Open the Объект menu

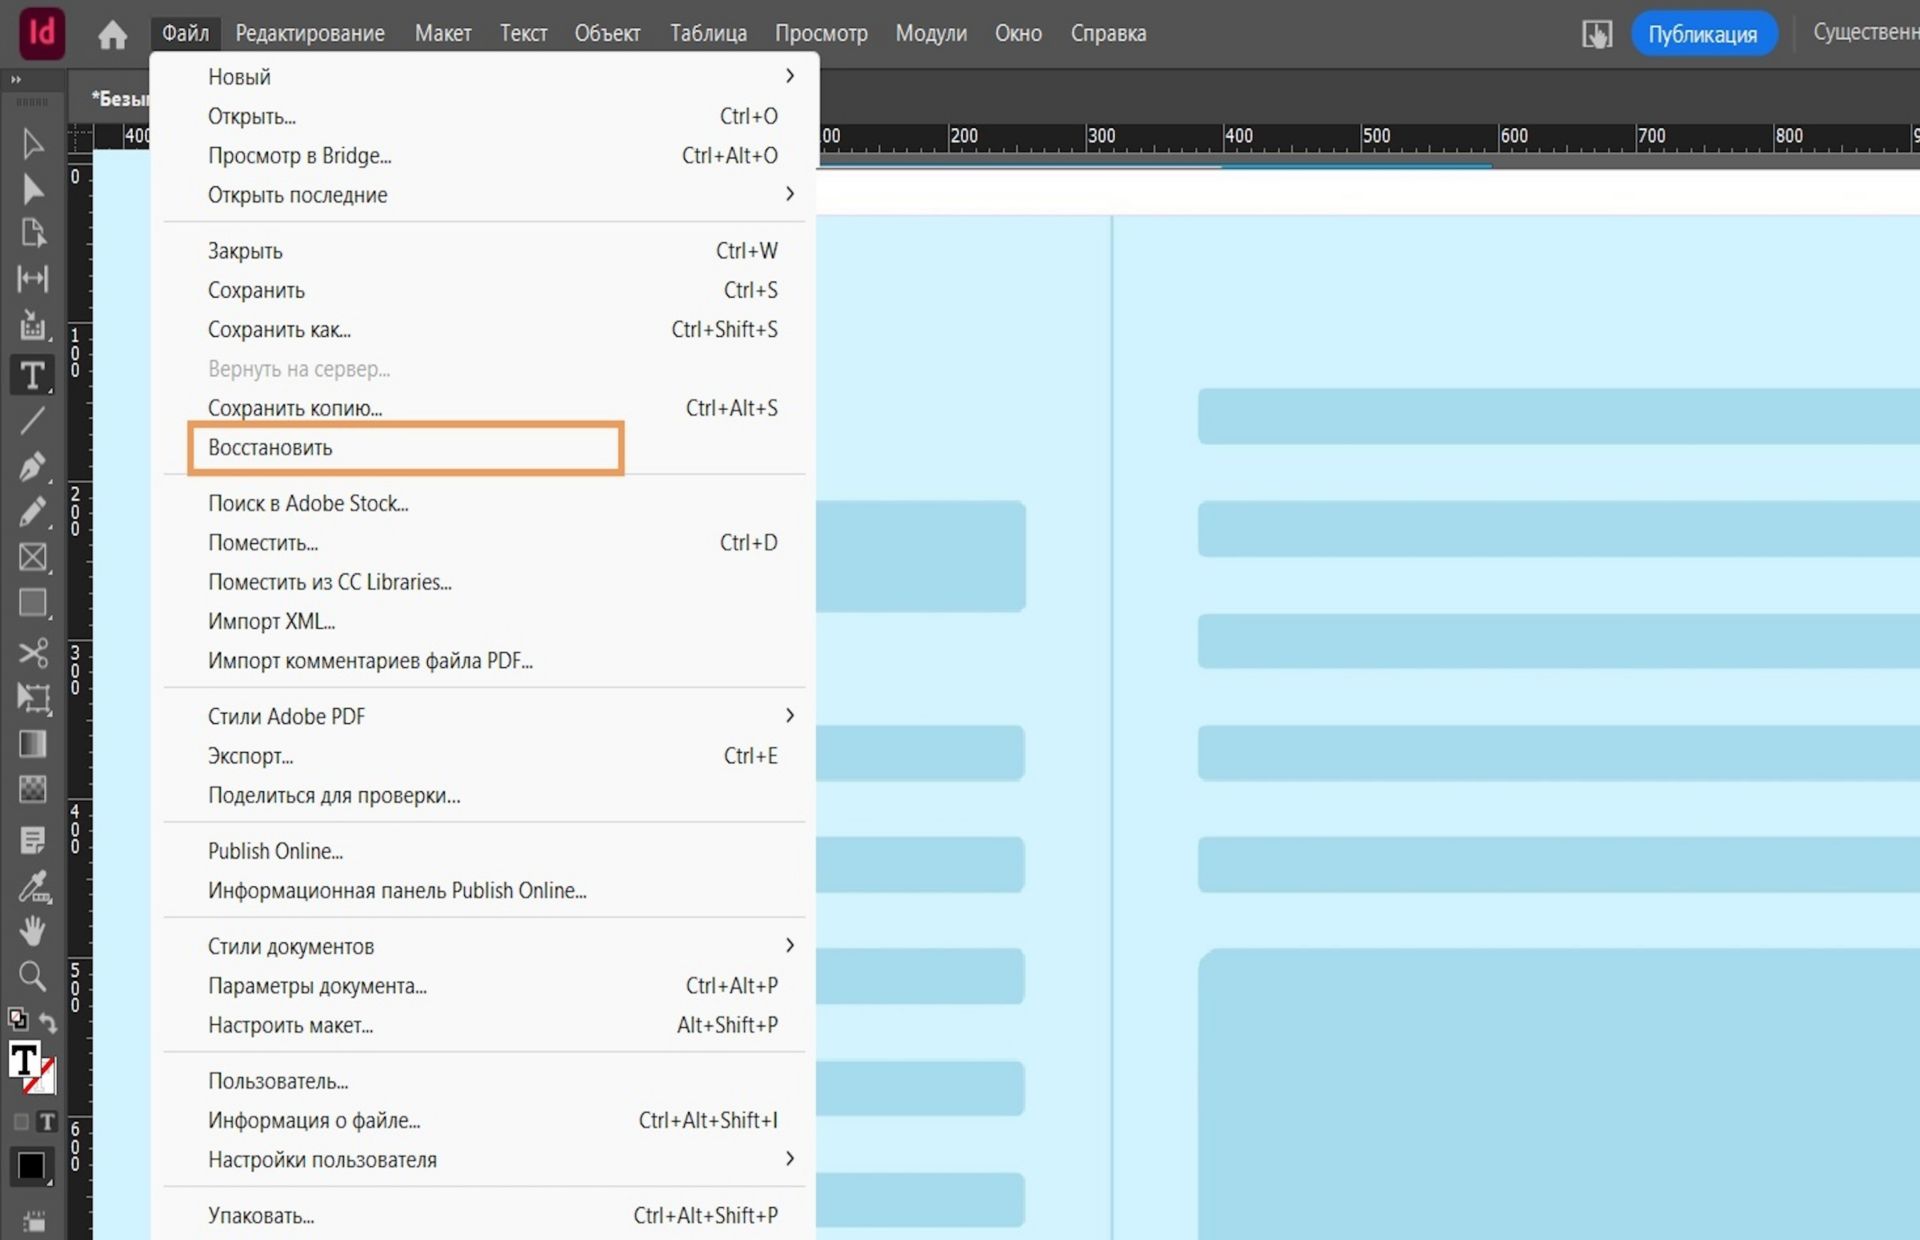click(x=606, y=33)
